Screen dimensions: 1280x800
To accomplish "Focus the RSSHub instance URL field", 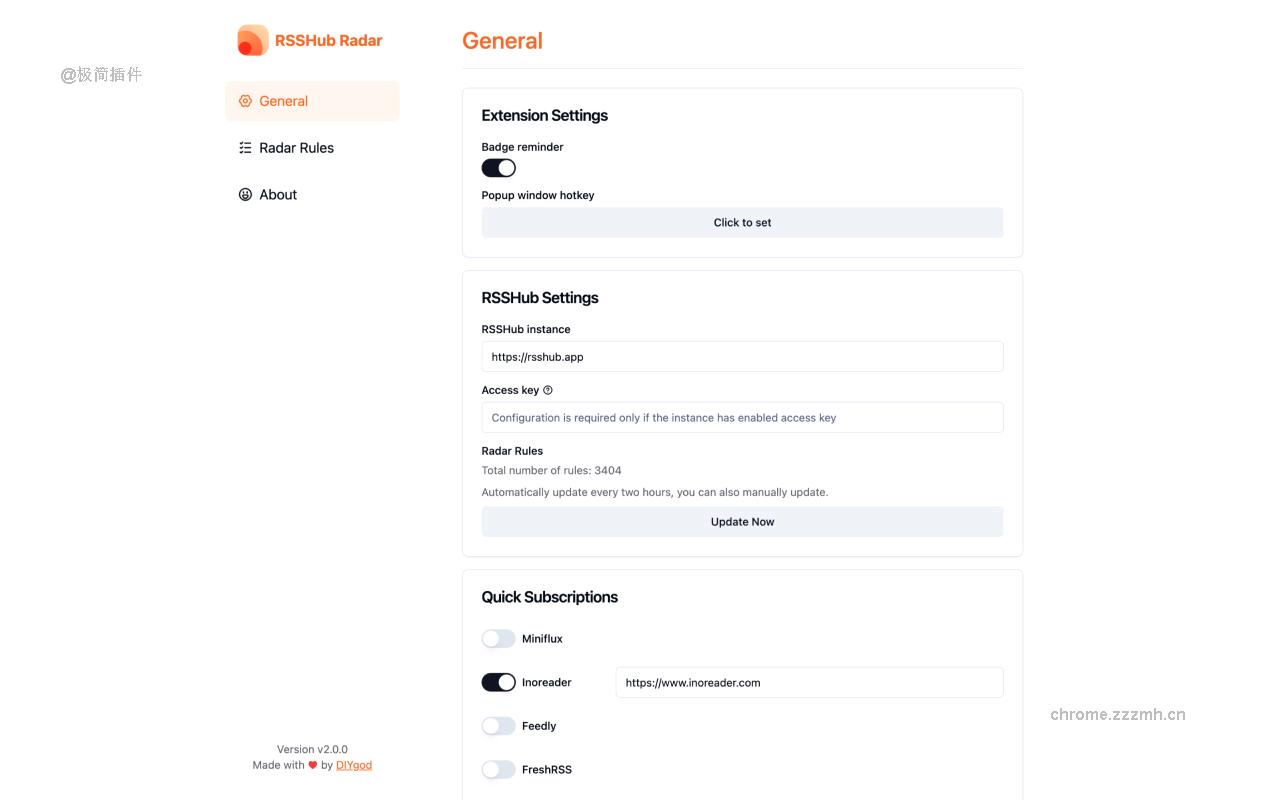I will point(742,357).
